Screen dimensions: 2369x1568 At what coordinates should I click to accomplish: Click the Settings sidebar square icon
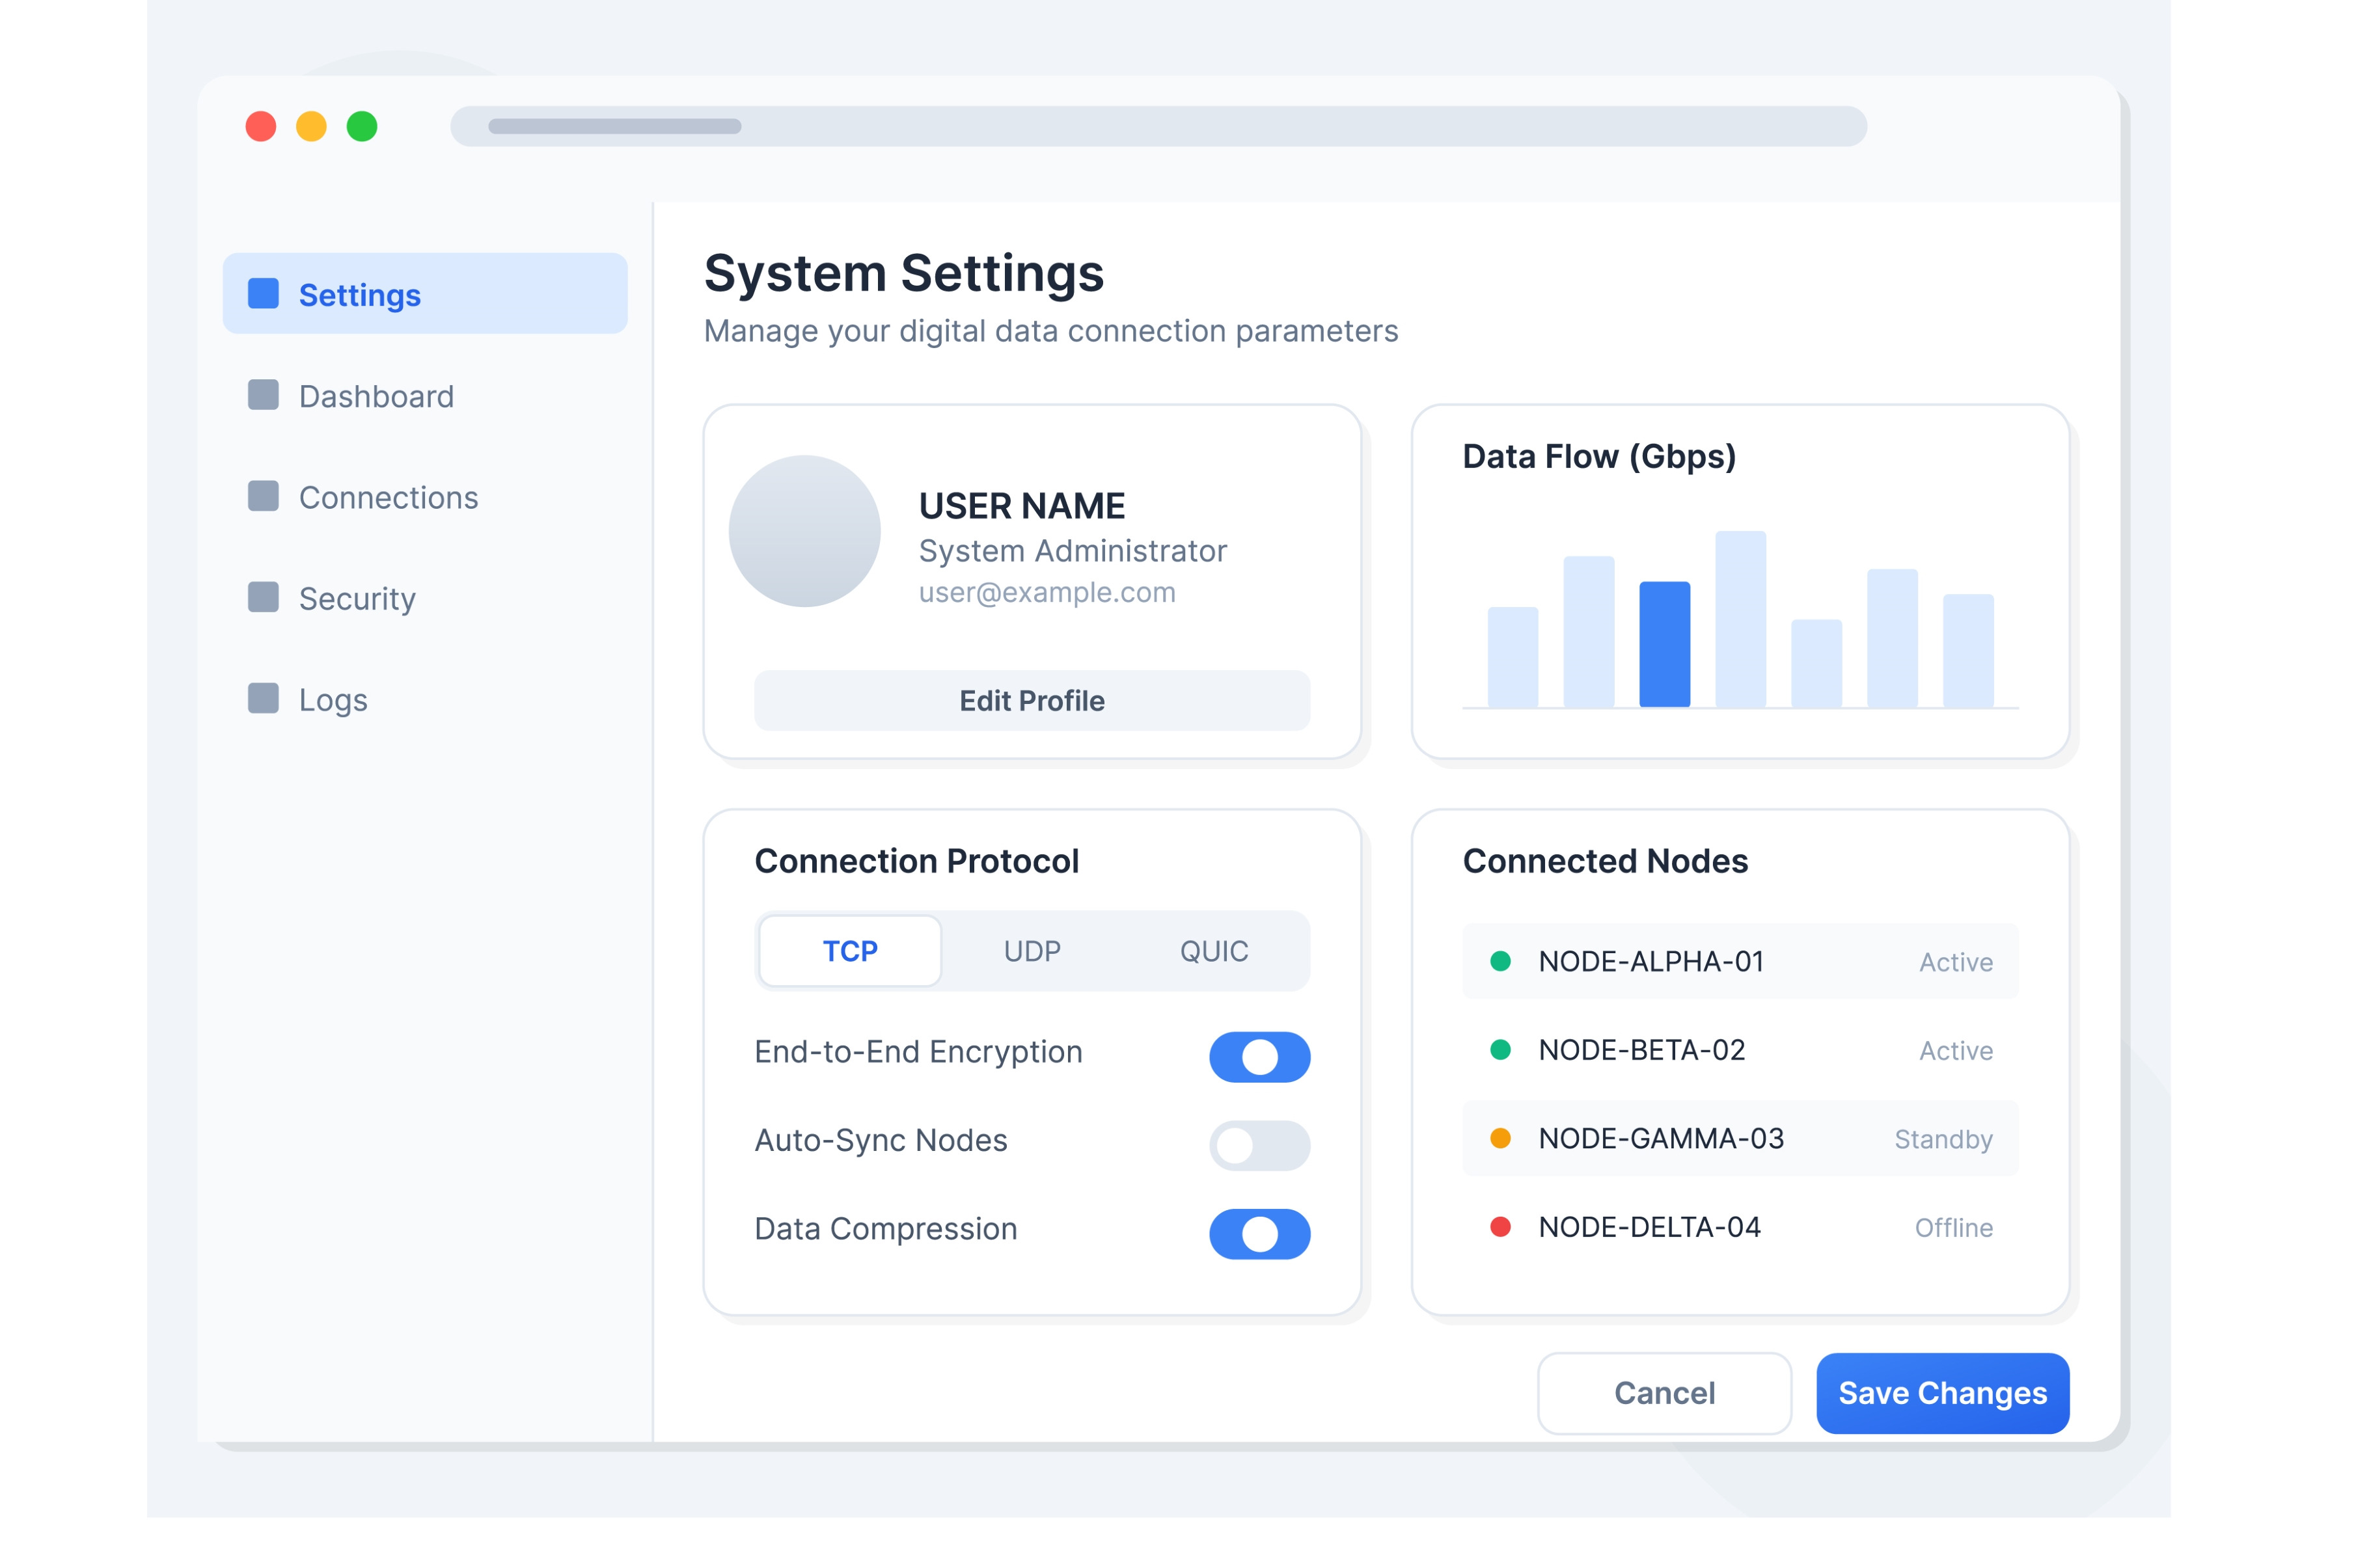pyautogui.click(x=263, y=293)
